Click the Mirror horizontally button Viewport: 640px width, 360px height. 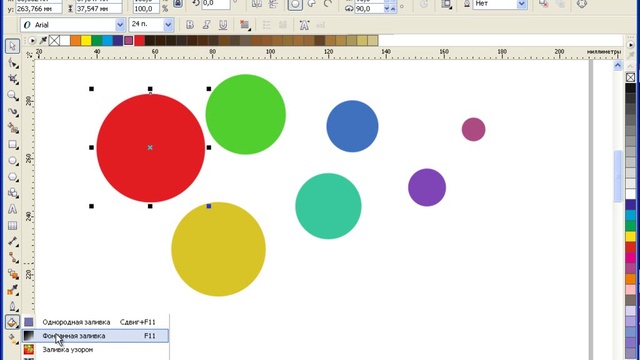click(257, 4)
